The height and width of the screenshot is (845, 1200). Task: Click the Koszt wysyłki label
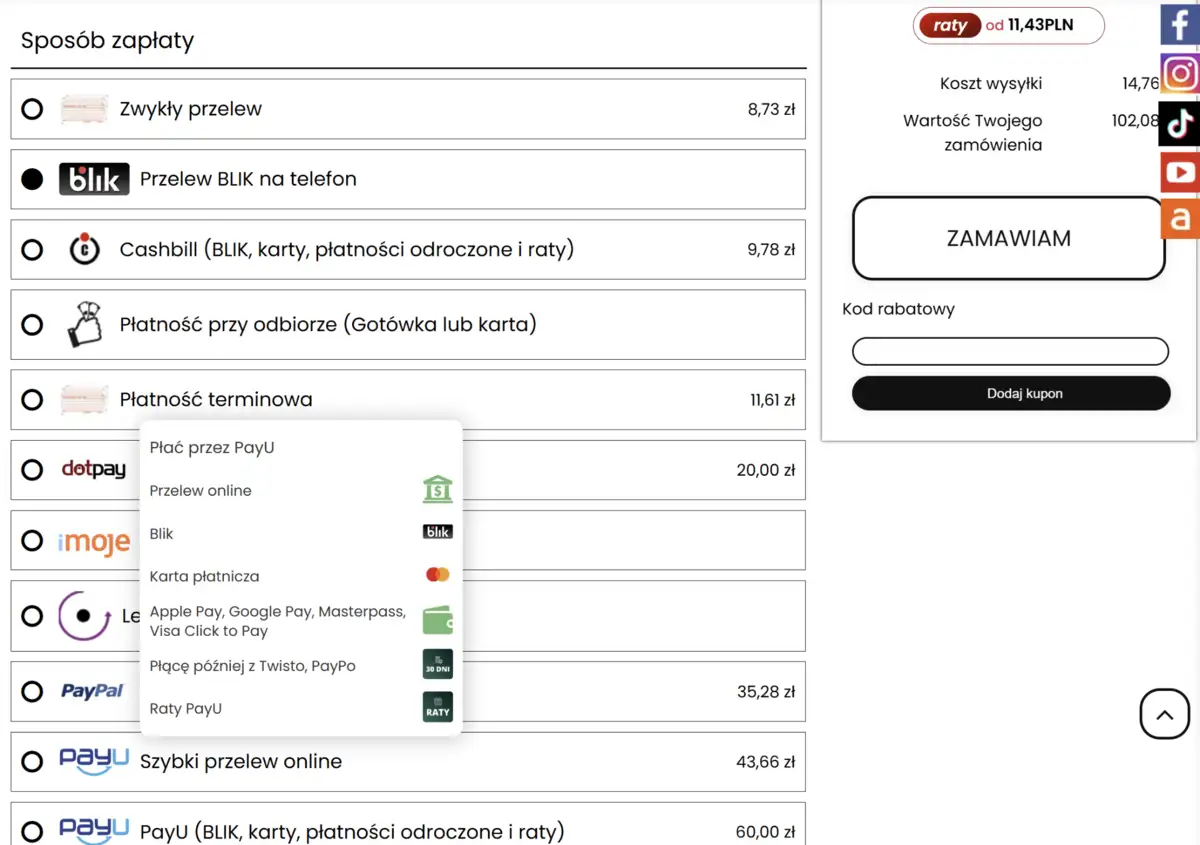click(991, 84)
